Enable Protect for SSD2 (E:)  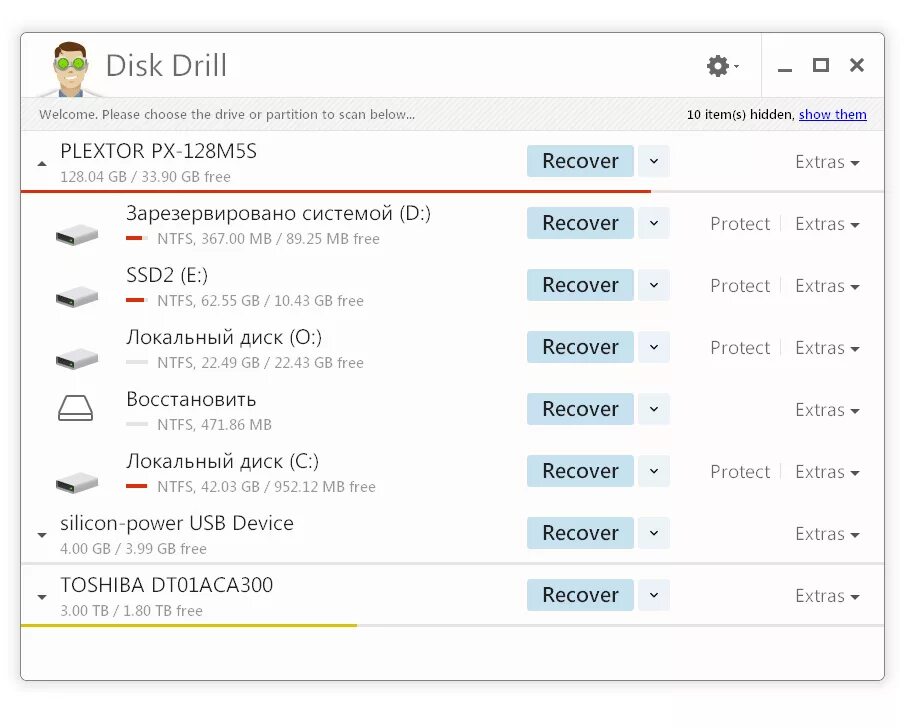click(740, 286)
